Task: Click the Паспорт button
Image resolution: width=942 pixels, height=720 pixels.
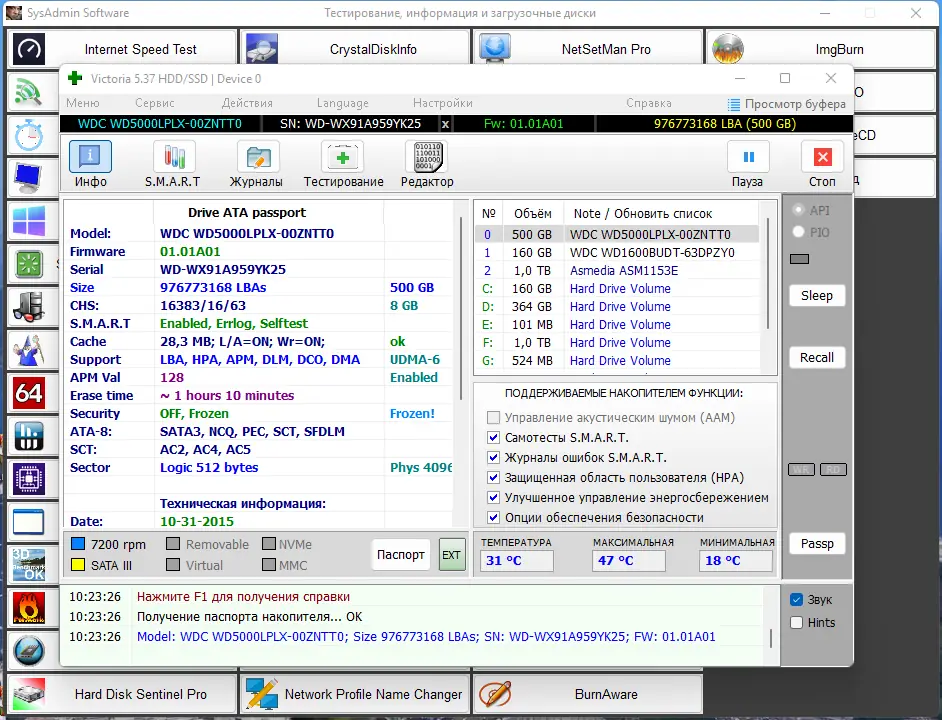Action: [x=401, y=554]
